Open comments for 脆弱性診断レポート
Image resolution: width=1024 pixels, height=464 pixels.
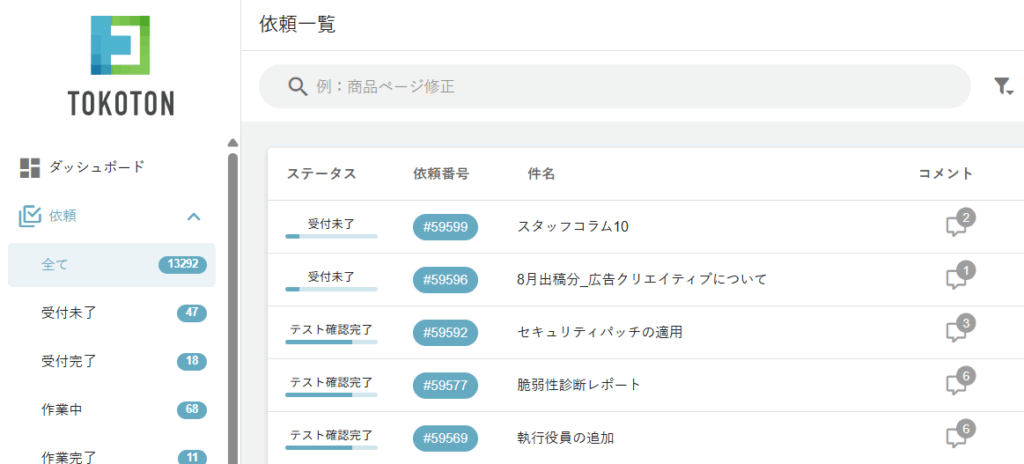coord(957,384)
